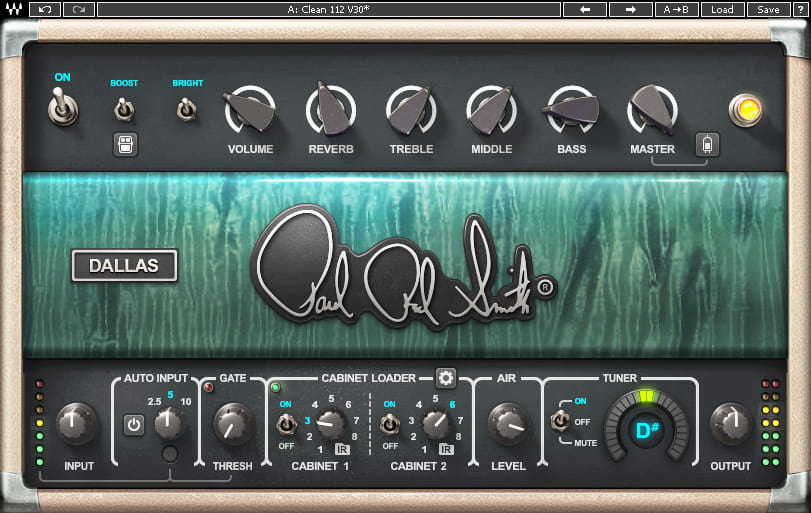Click the undo arrow in top toolbar

click(44, 9)
